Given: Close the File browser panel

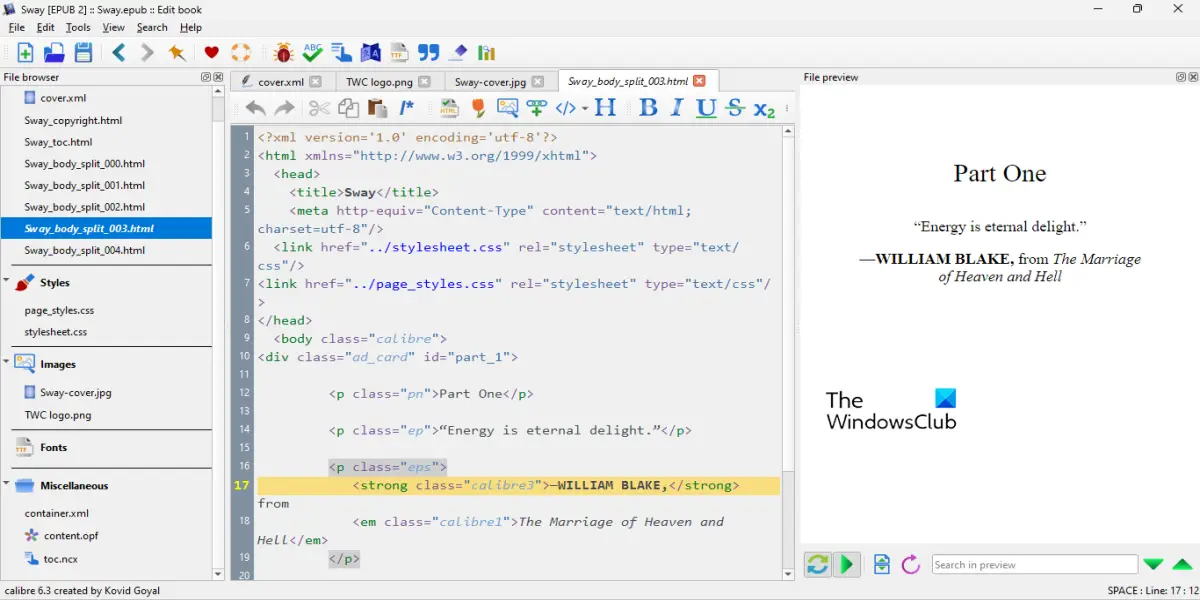Looking at the screenshot, I should (x=217, y=77).
